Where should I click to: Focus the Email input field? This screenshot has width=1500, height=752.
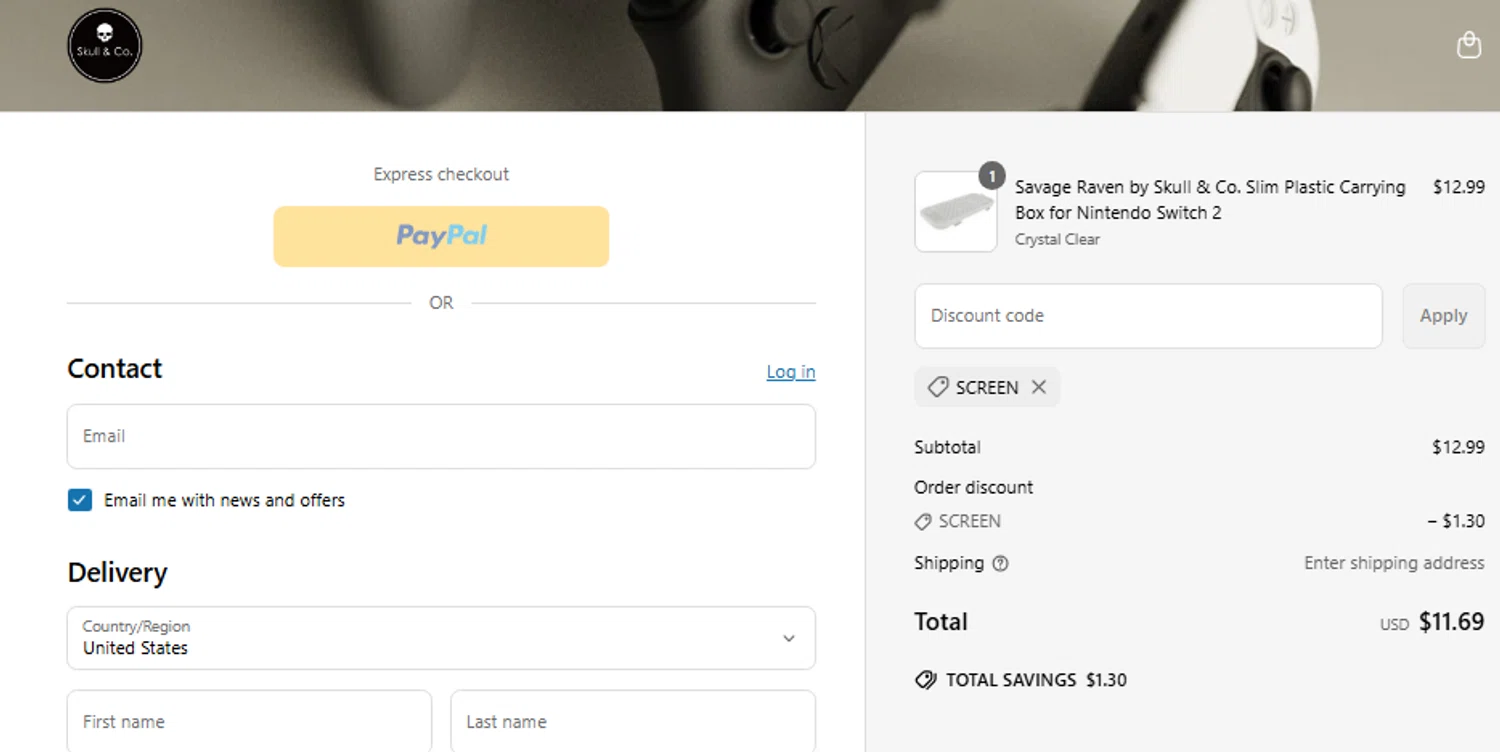(441, 436)
